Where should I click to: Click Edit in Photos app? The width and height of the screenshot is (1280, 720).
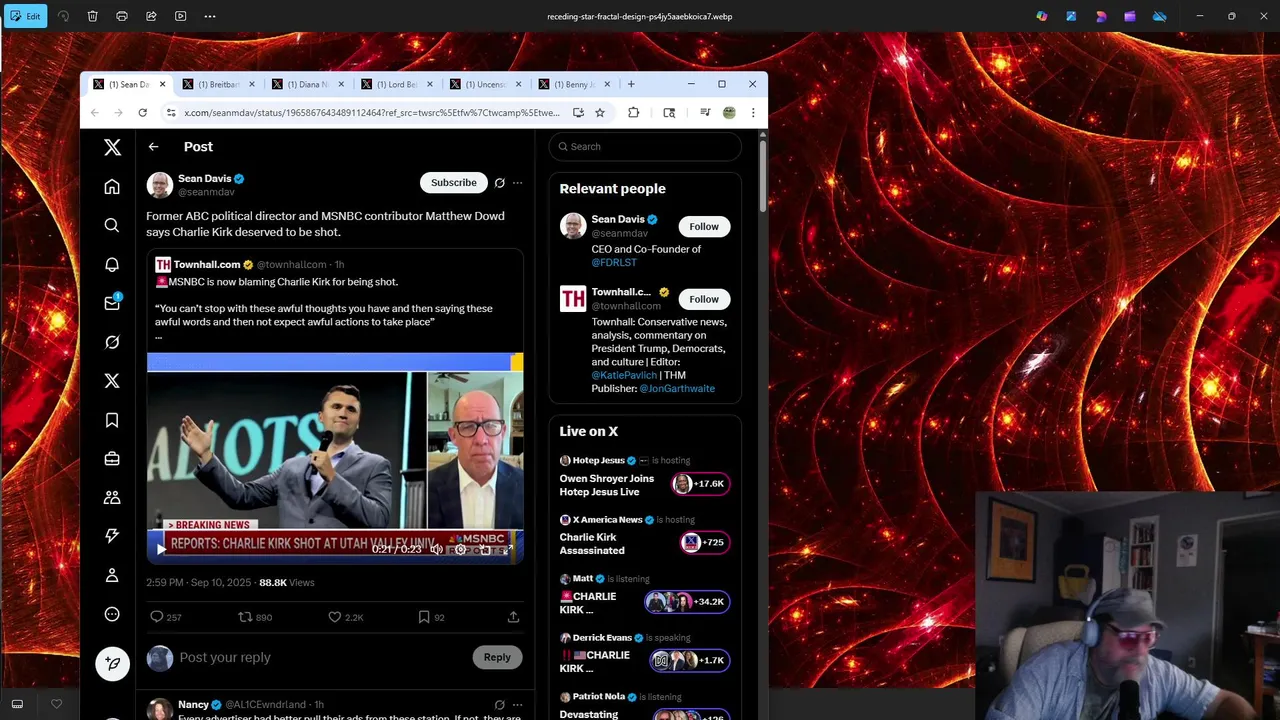pyautogui.click(x=26, y=16)
